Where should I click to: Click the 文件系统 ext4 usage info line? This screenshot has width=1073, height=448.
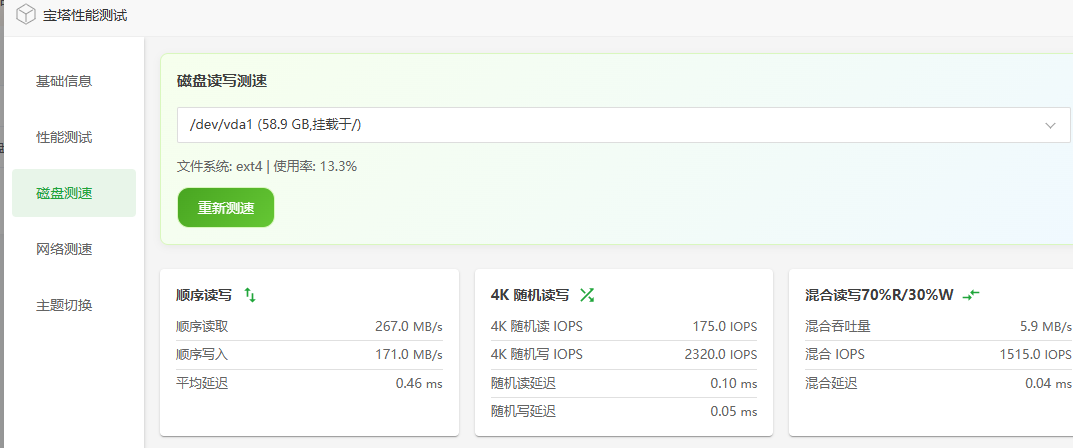click(x=267, y=166)
